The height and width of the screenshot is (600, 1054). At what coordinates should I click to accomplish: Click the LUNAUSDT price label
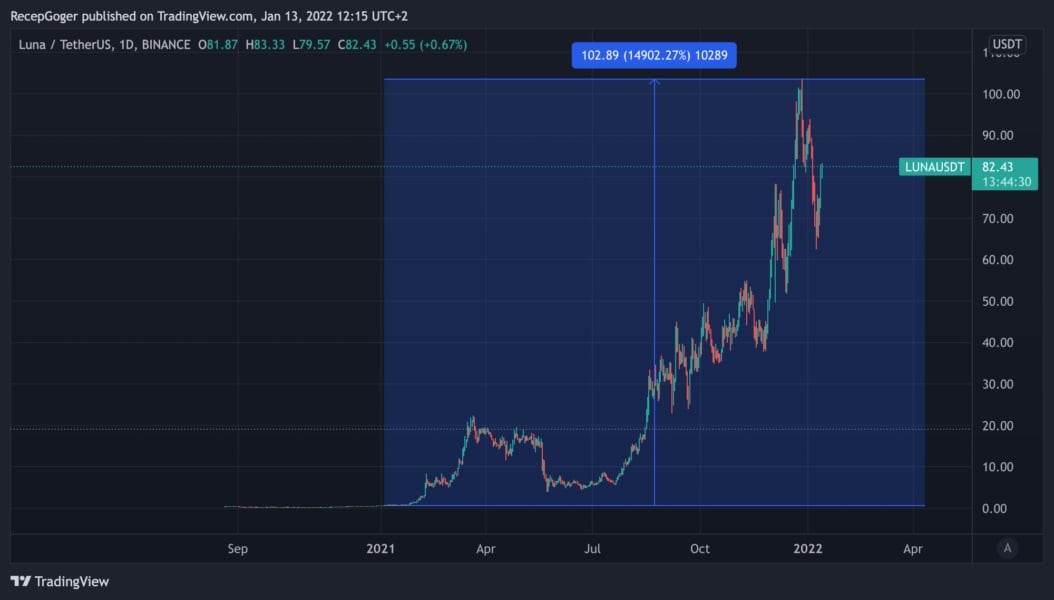click(x=934, y=167)
